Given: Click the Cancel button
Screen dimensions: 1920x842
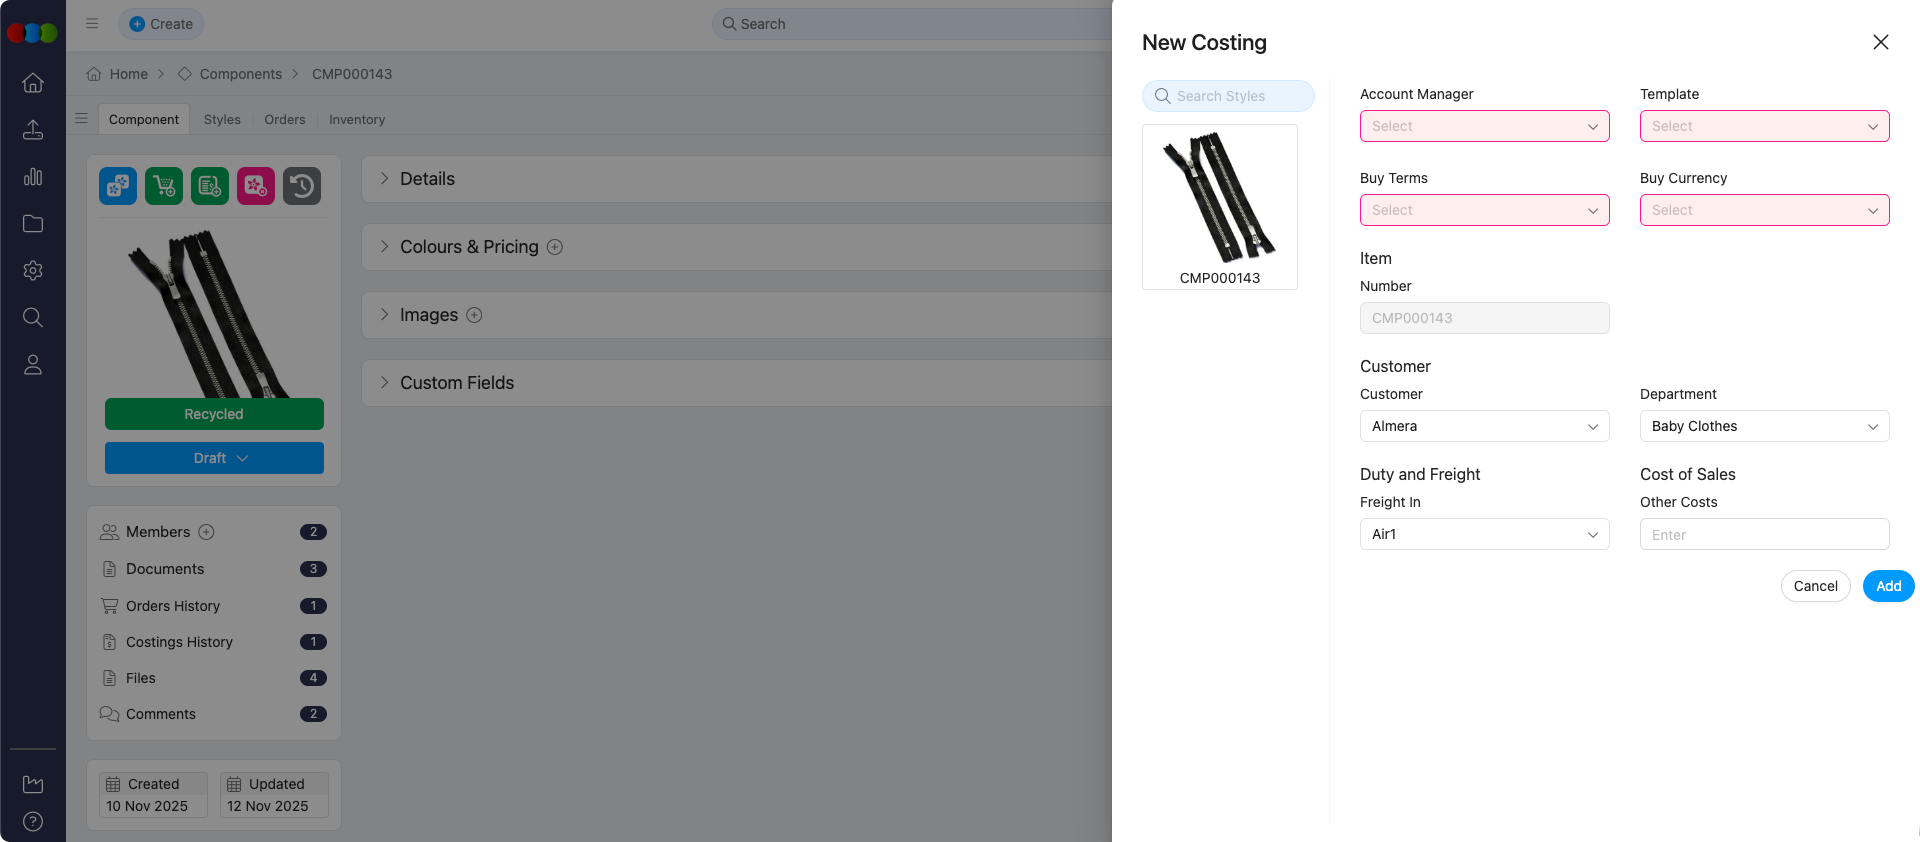Looking at the screenshot, I should tap(1815, 586).
